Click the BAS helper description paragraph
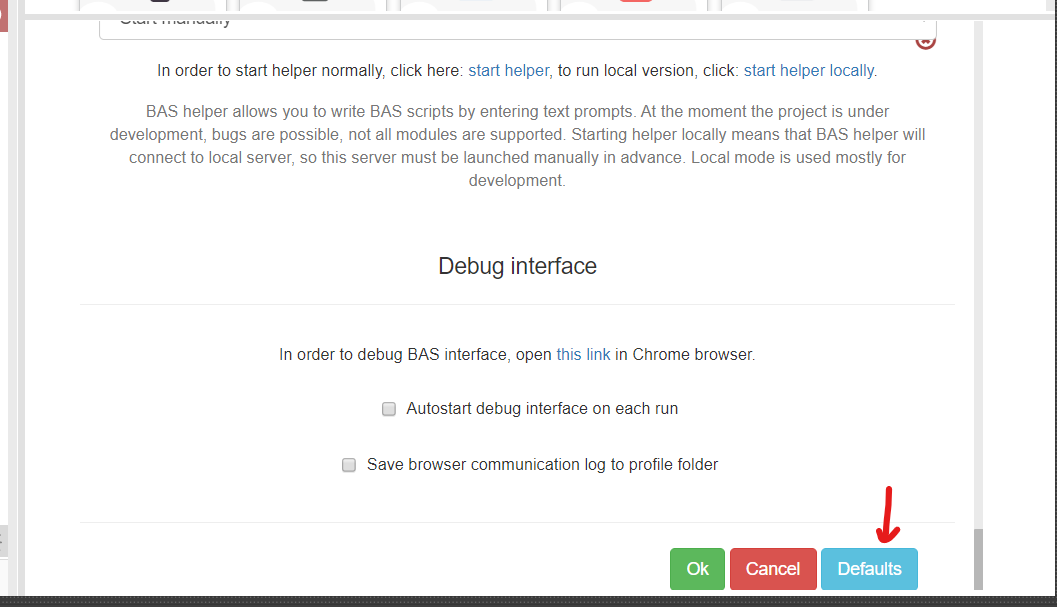 point(517,146)
